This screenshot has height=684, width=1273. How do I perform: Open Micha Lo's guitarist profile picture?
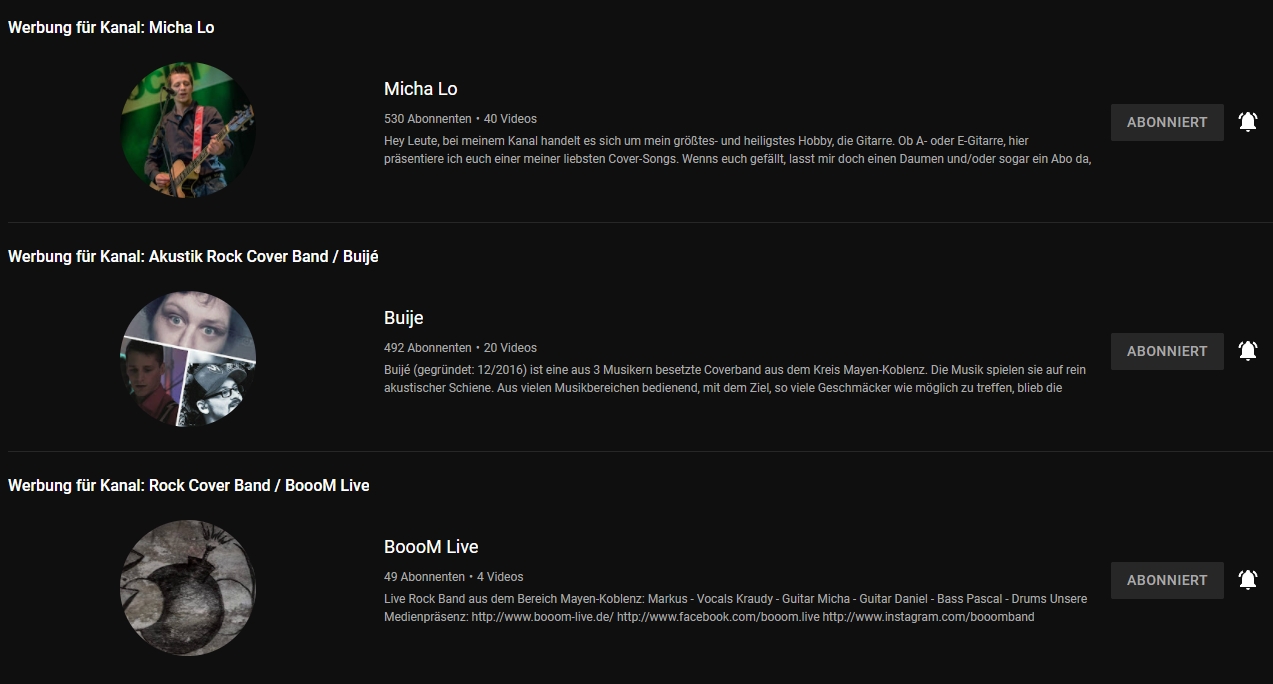coord(188,130)
